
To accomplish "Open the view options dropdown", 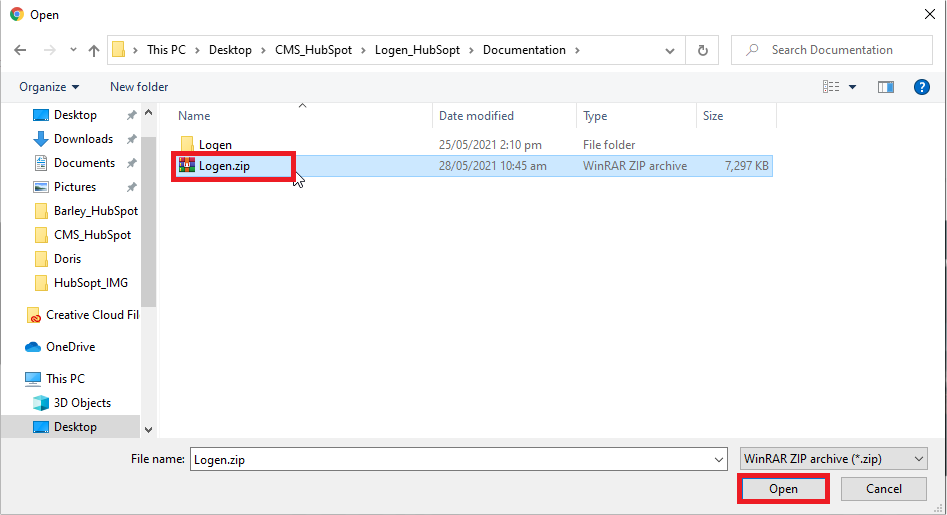I will point(853,87).
